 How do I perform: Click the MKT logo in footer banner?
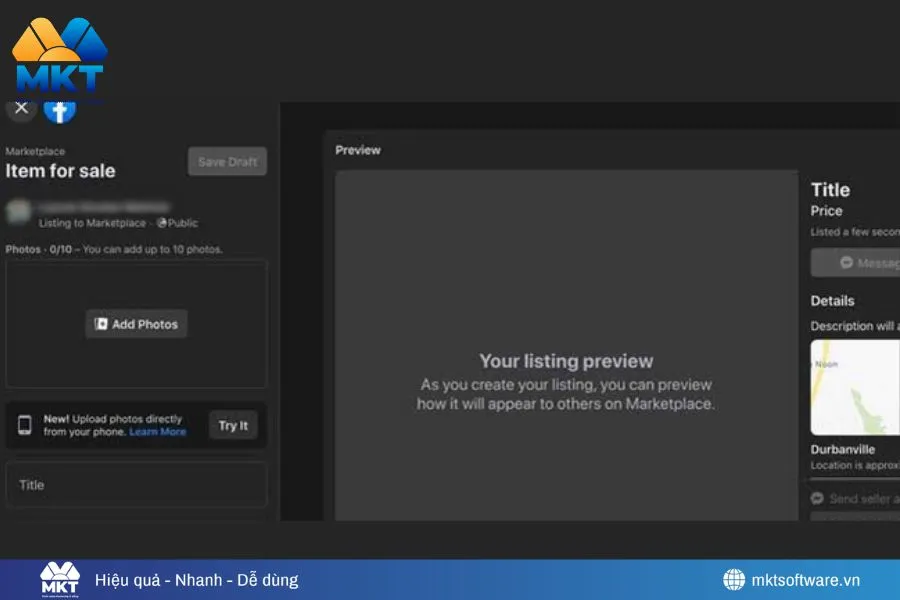click(59, 580)
